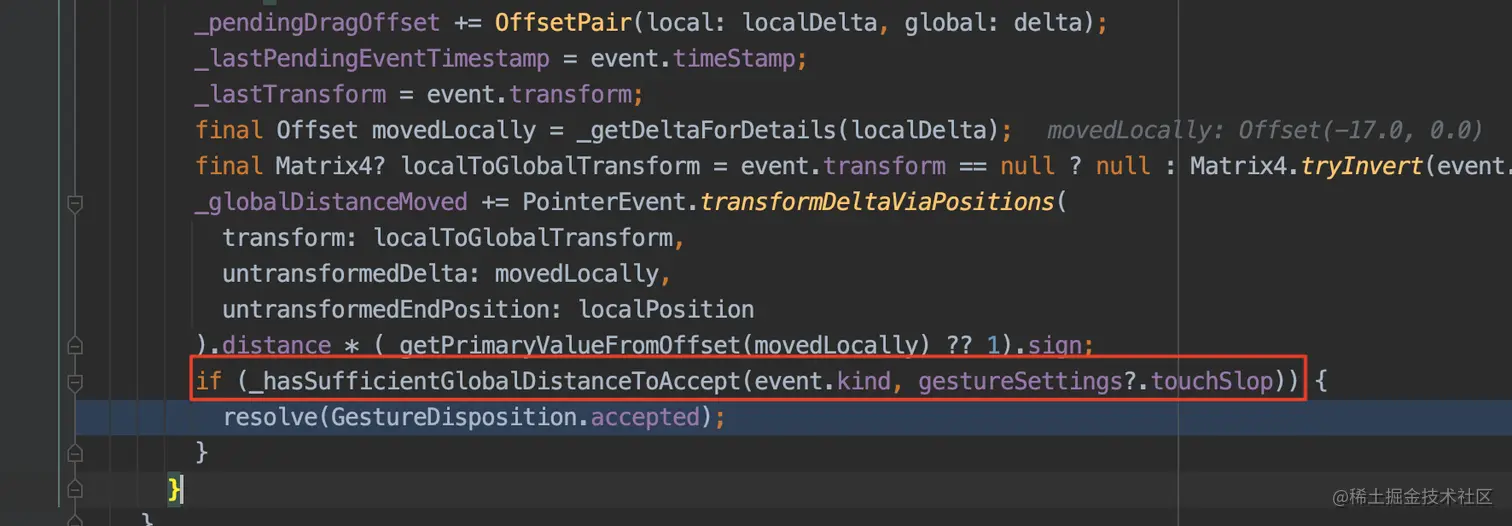Click the fold-end marker on the .distance line

point(74,346)
